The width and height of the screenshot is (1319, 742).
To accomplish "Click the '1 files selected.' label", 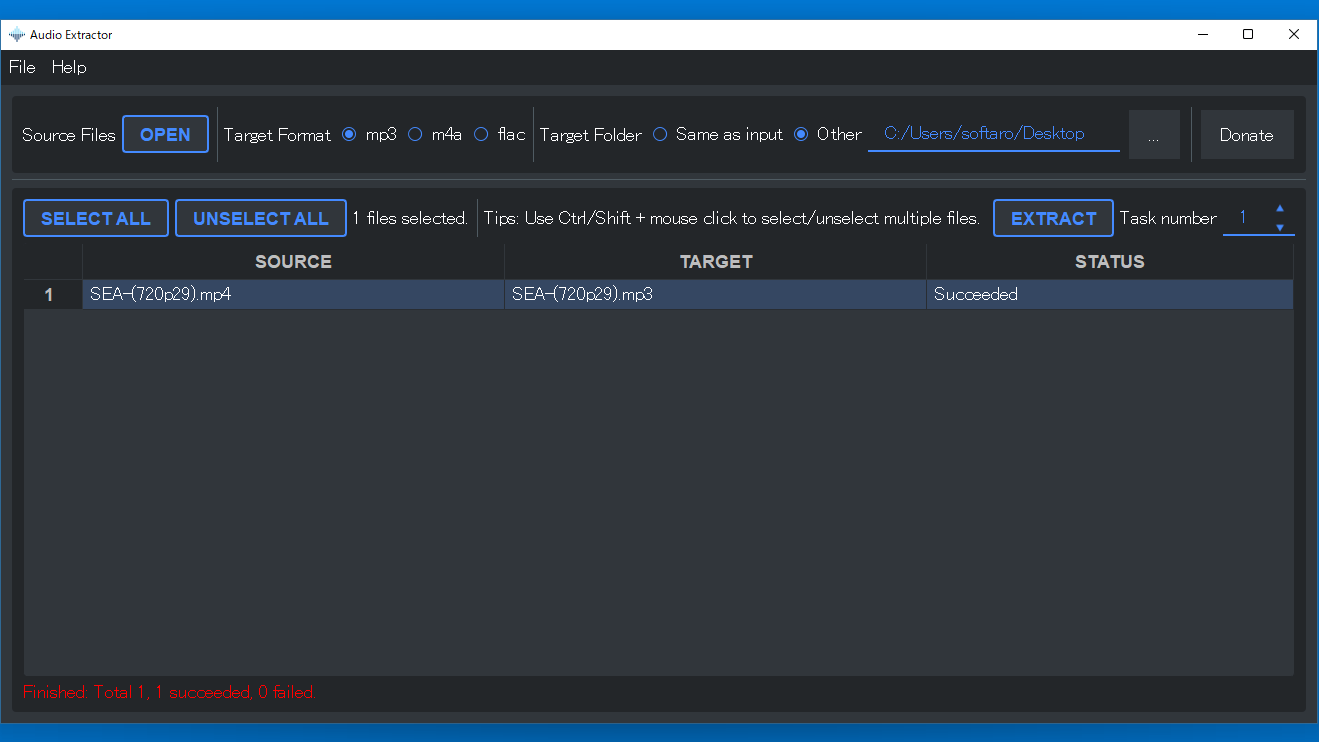I will tap(411, 218).
